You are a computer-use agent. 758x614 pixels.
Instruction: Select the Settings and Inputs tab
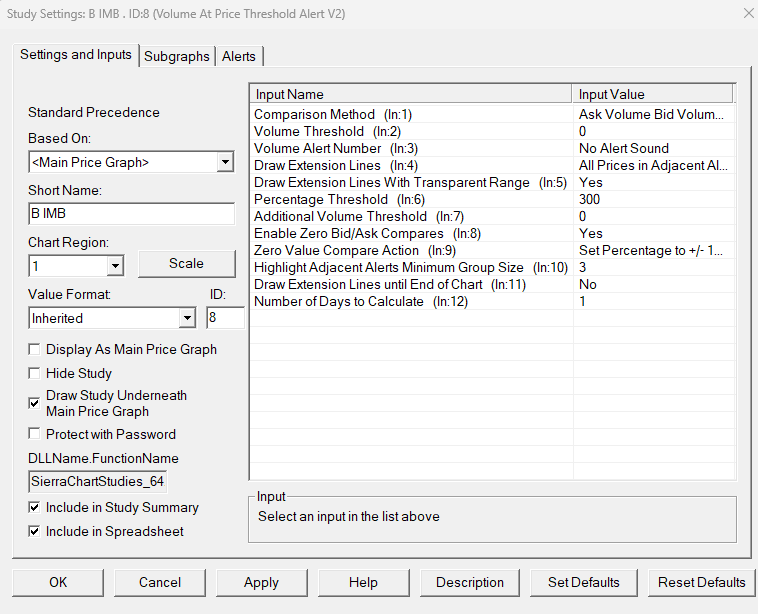(76, 55)
